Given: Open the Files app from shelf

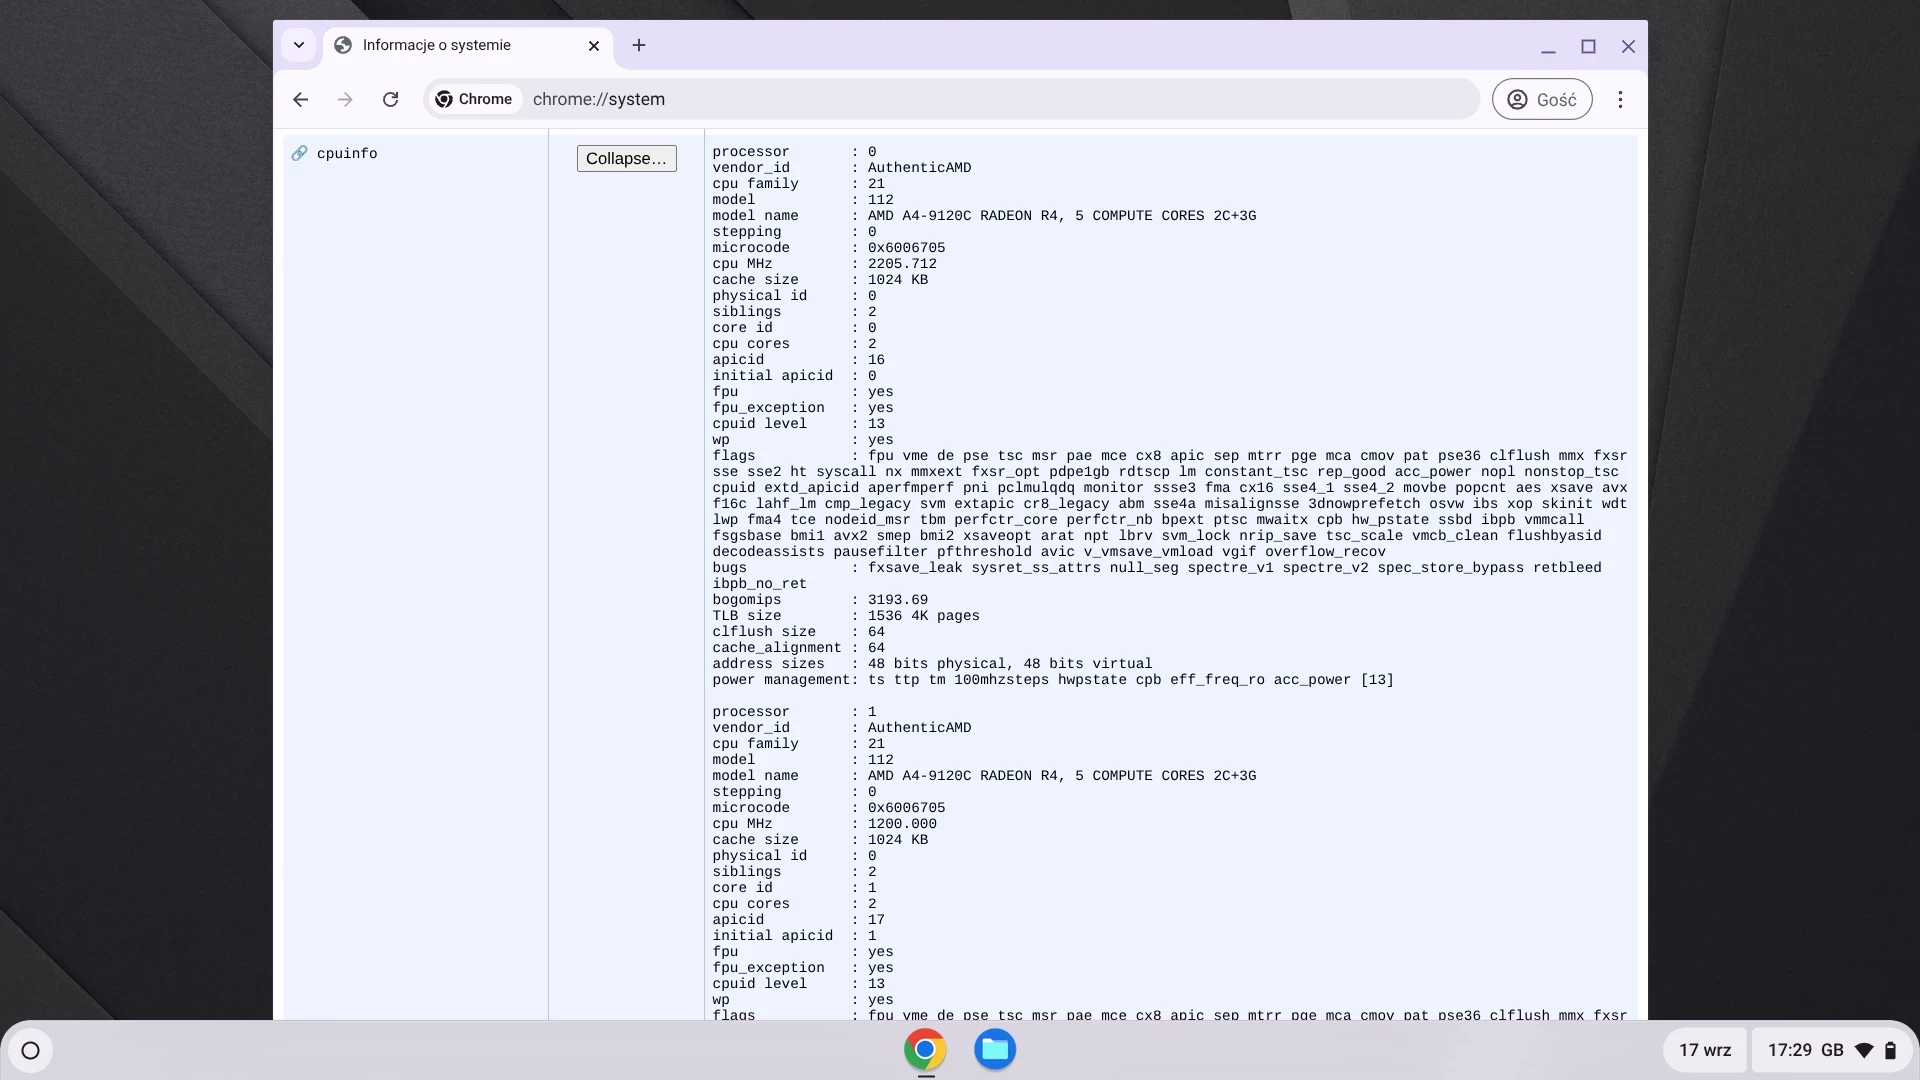Looking at the screenshot, I should tap(995, 1049).
